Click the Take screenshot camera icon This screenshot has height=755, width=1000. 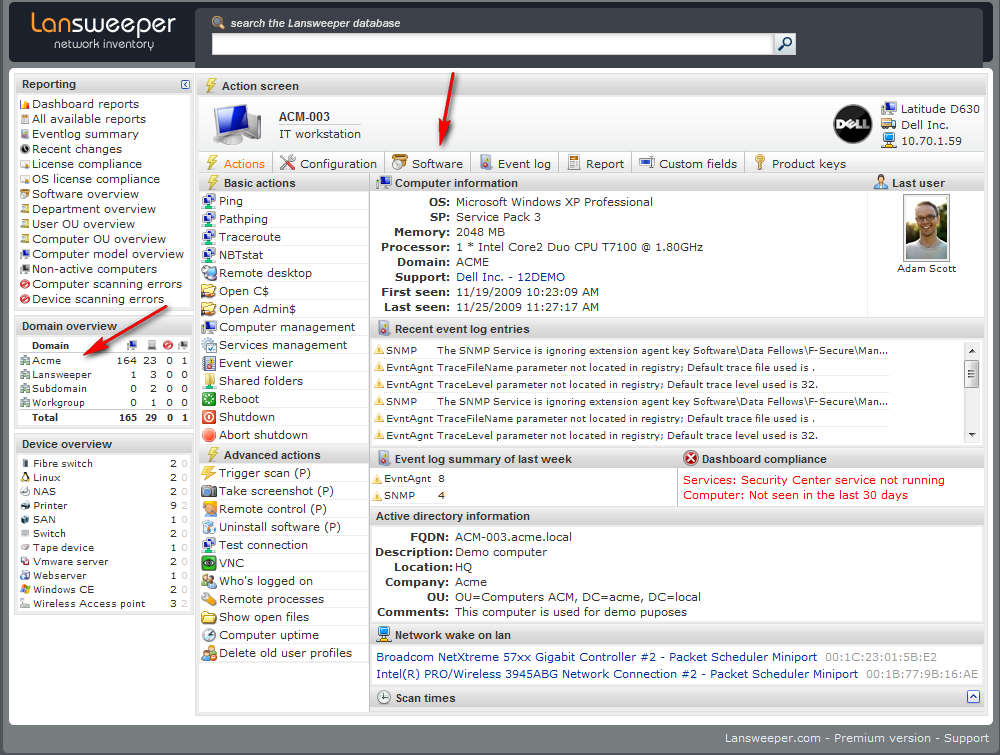point(209,491)
